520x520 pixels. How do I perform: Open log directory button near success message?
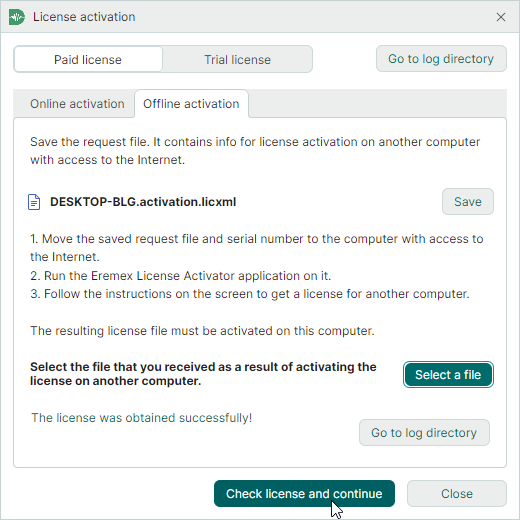424,433
